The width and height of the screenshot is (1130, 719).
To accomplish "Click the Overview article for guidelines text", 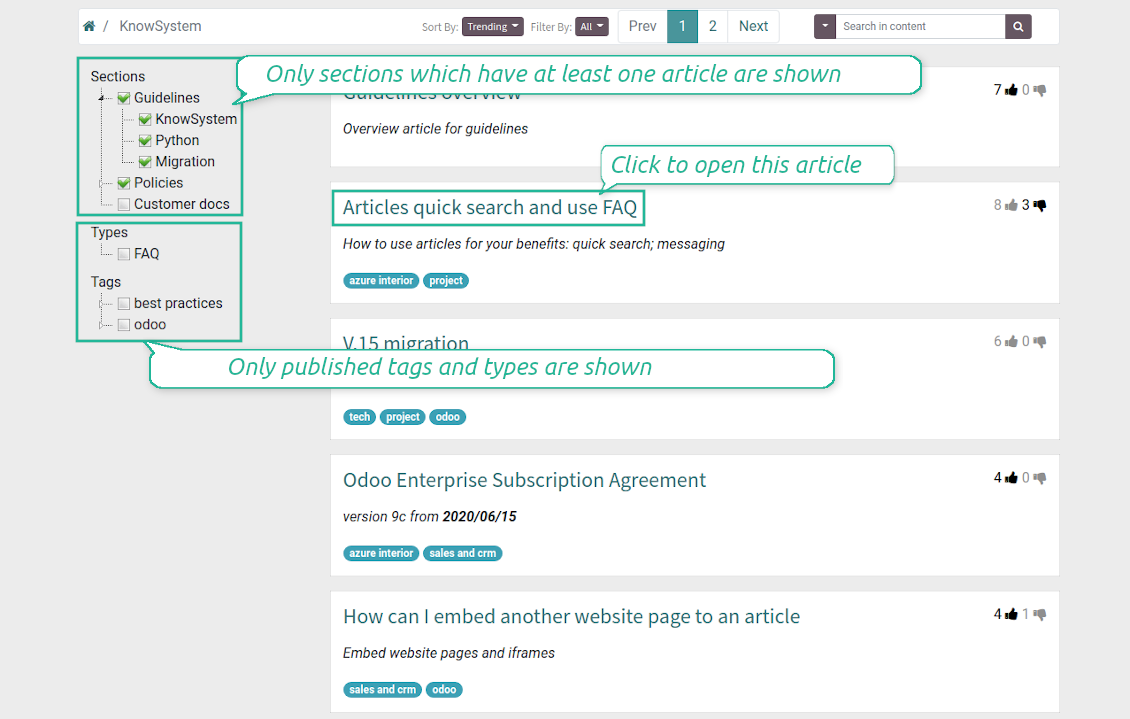I will click(x=435, y=129).
